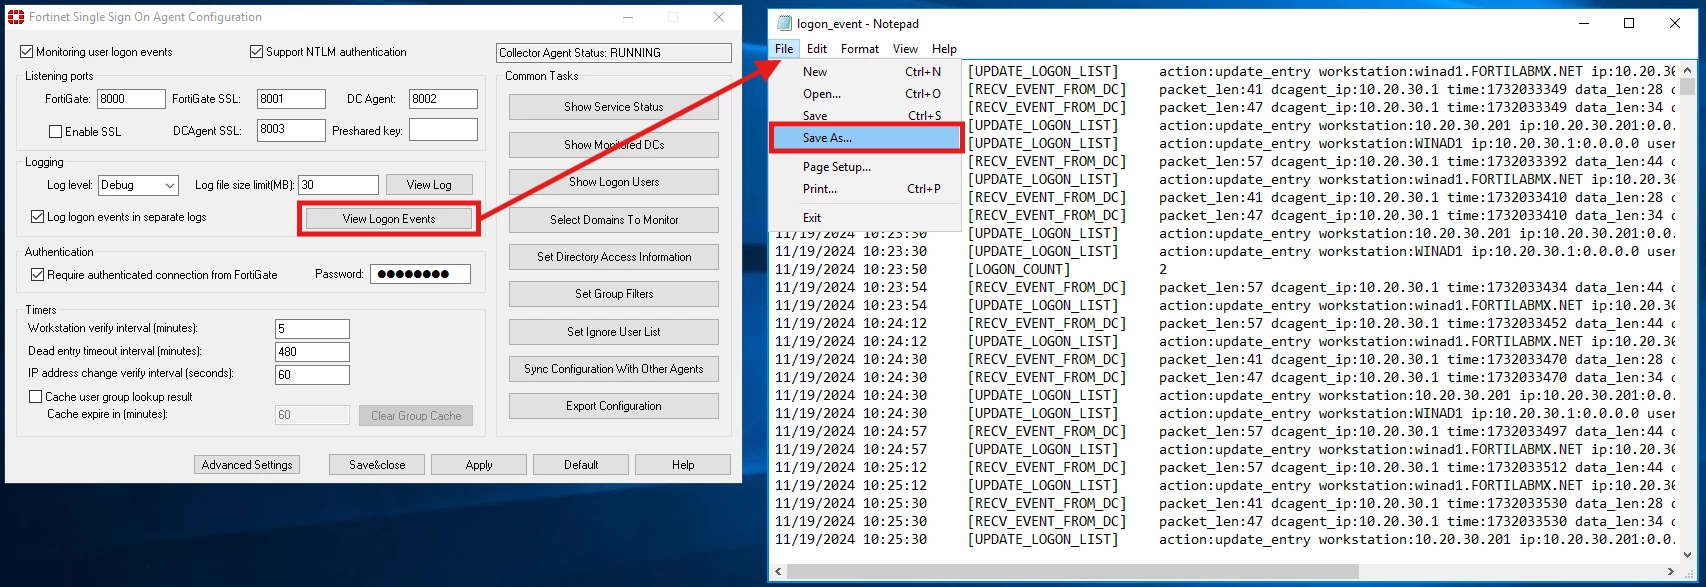Click Set Directory Access Information button
This screenshot has height=587, width=1706.
click(614, 257)
